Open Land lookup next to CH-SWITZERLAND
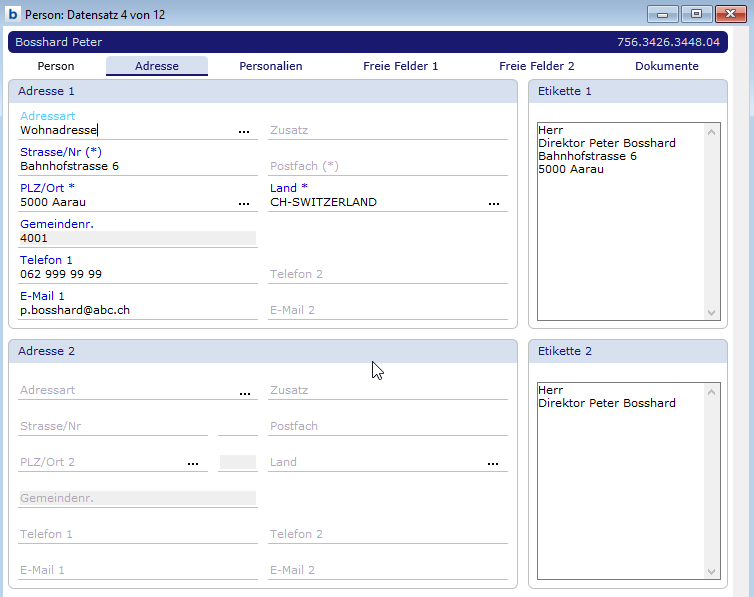 point(493,203)
